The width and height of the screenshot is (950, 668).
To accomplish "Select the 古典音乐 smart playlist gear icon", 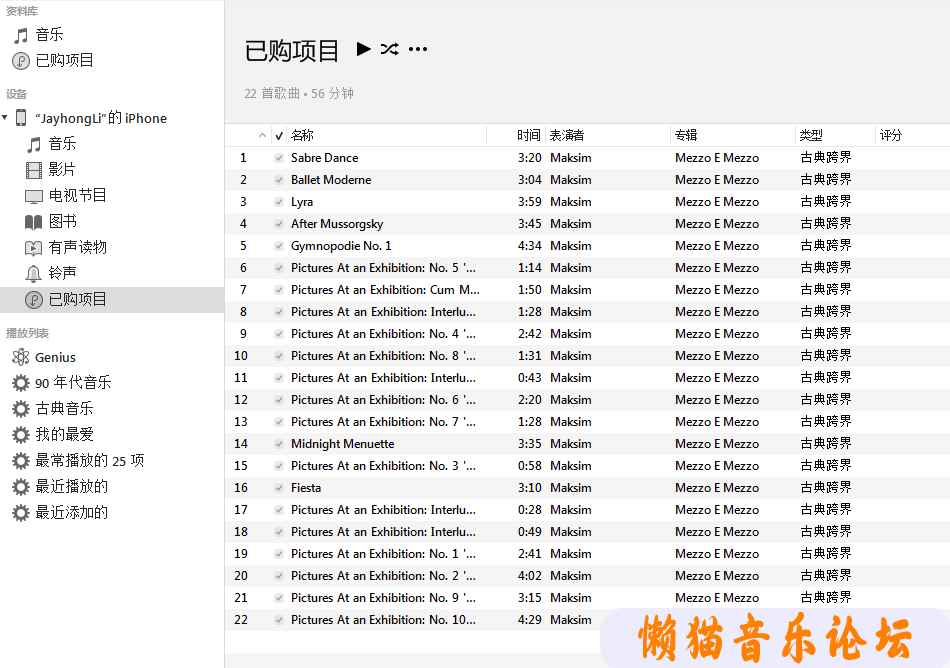I will coord(21,409).
